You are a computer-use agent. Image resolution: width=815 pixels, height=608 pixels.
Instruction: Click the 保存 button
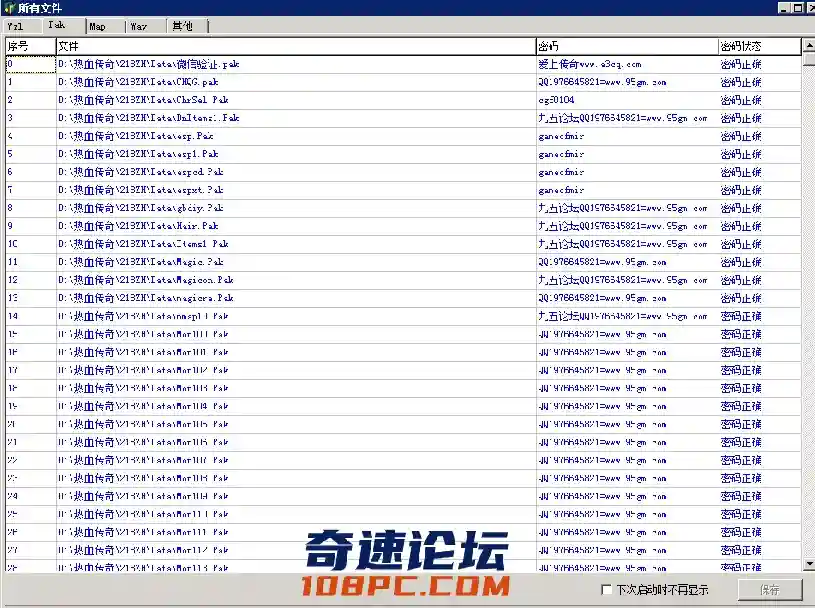[x=770, y=589]
